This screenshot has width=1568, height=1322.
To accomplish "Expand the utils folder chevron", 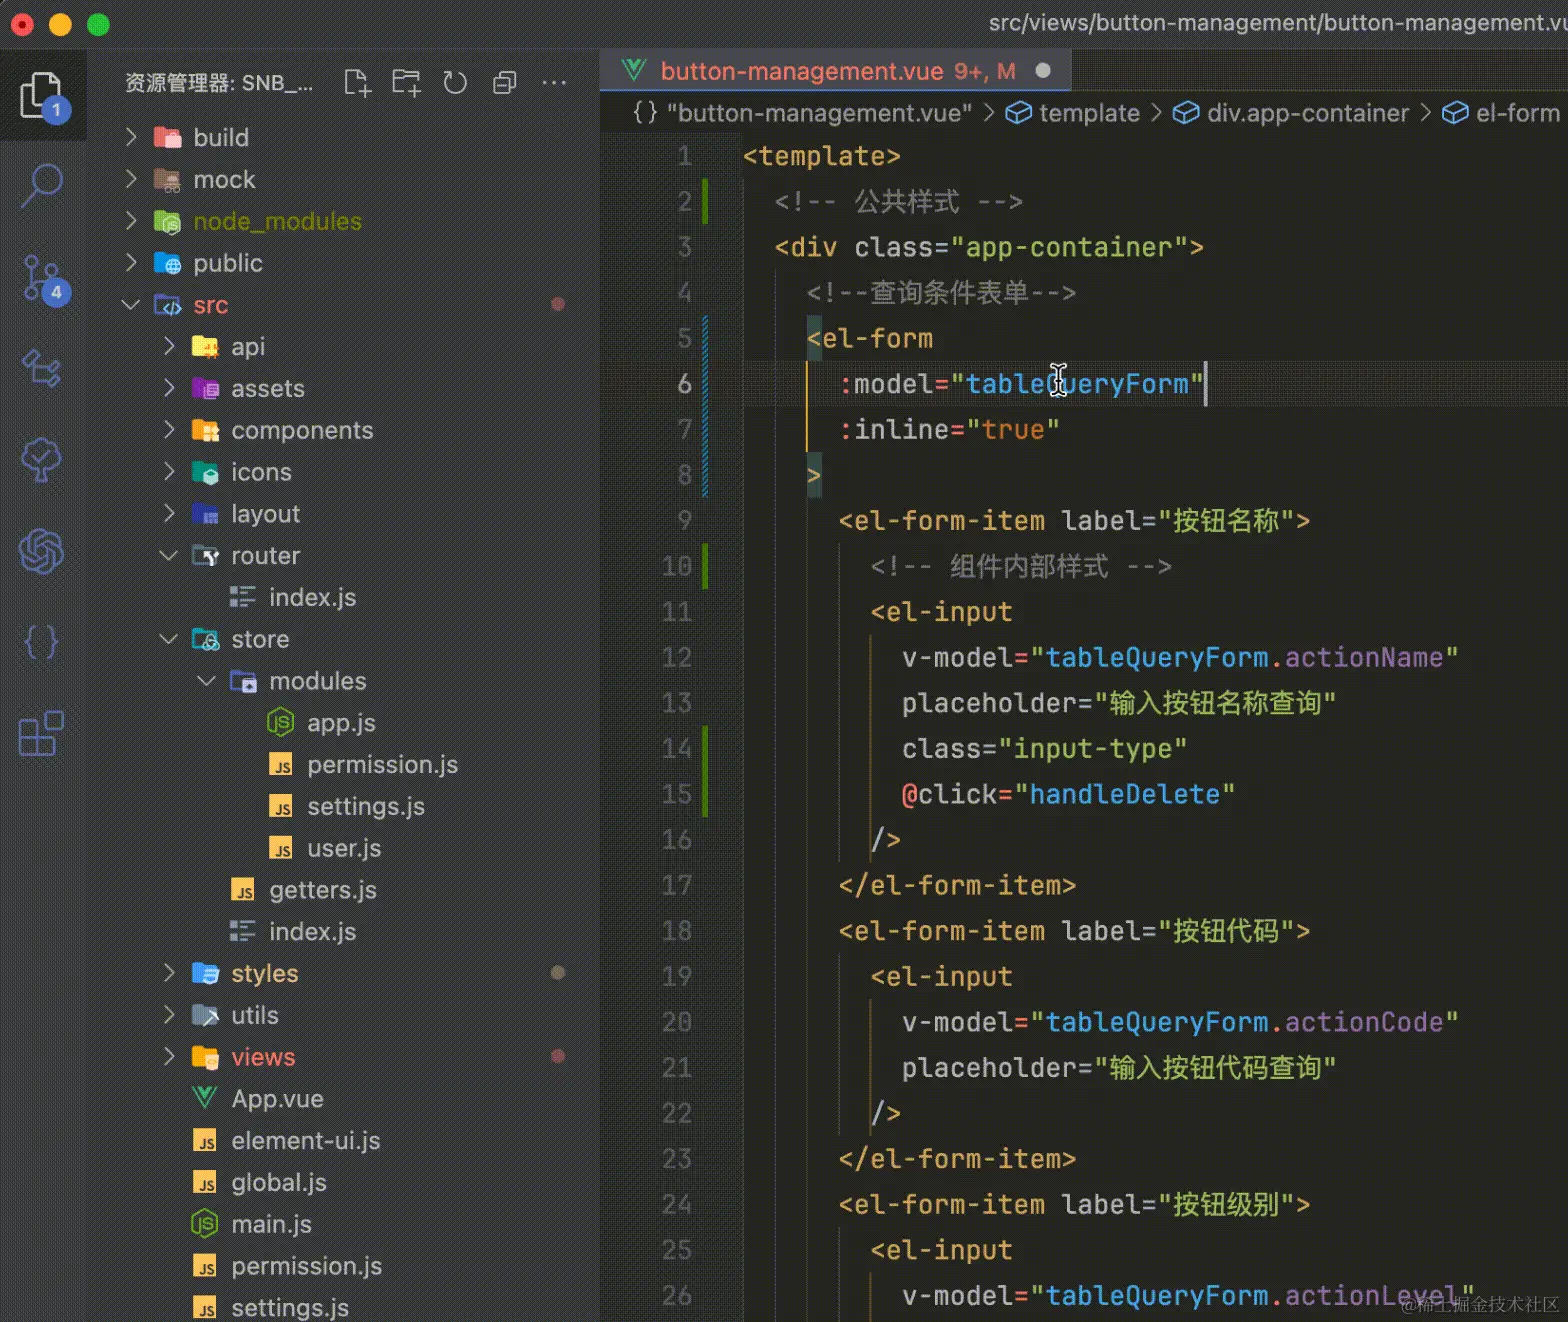I will 168,1015.
